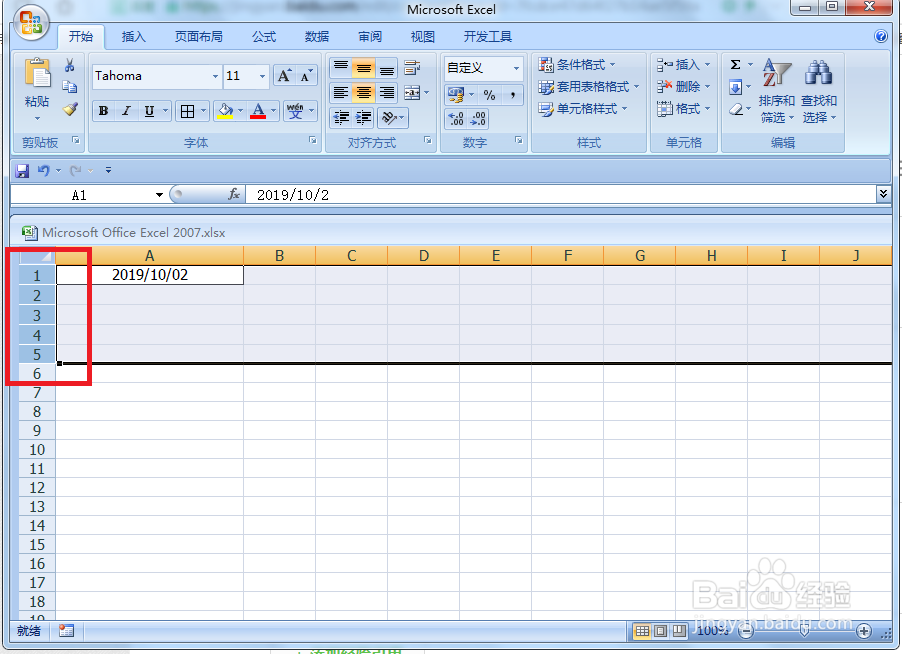The image size is (902, 654).
Task: Click the Help question mark icon
Action: [881, 36]
